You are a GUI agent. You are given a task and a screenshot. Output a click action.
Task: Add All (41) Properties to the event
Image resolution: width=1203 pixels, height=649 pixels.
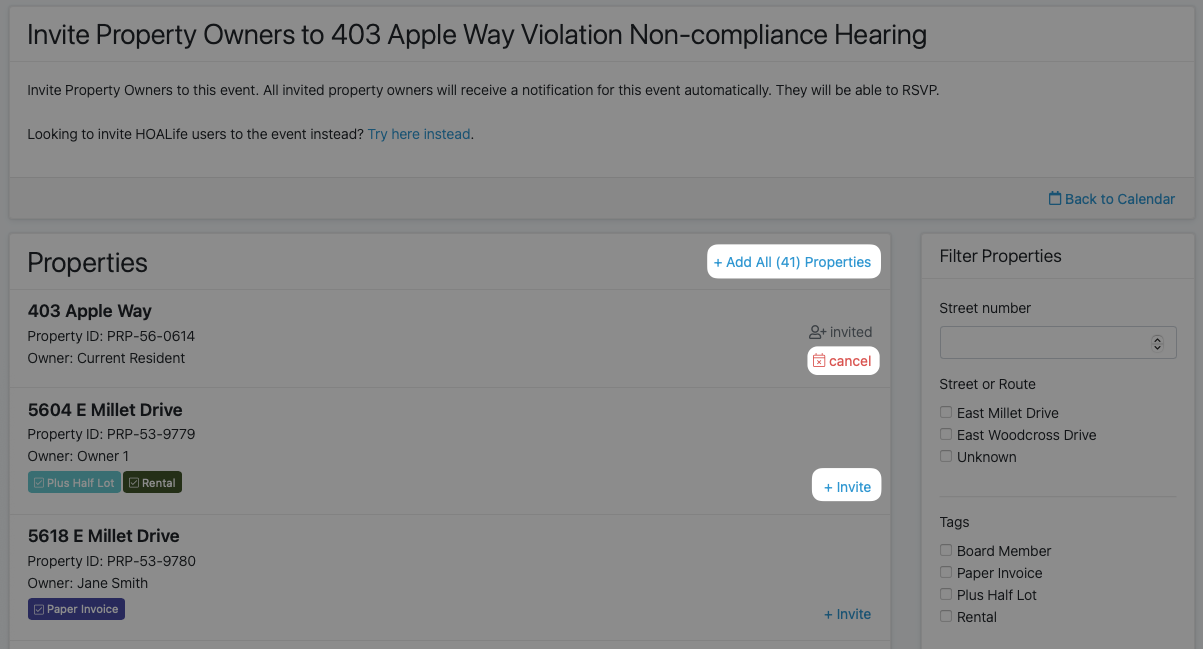click(793, 262)
